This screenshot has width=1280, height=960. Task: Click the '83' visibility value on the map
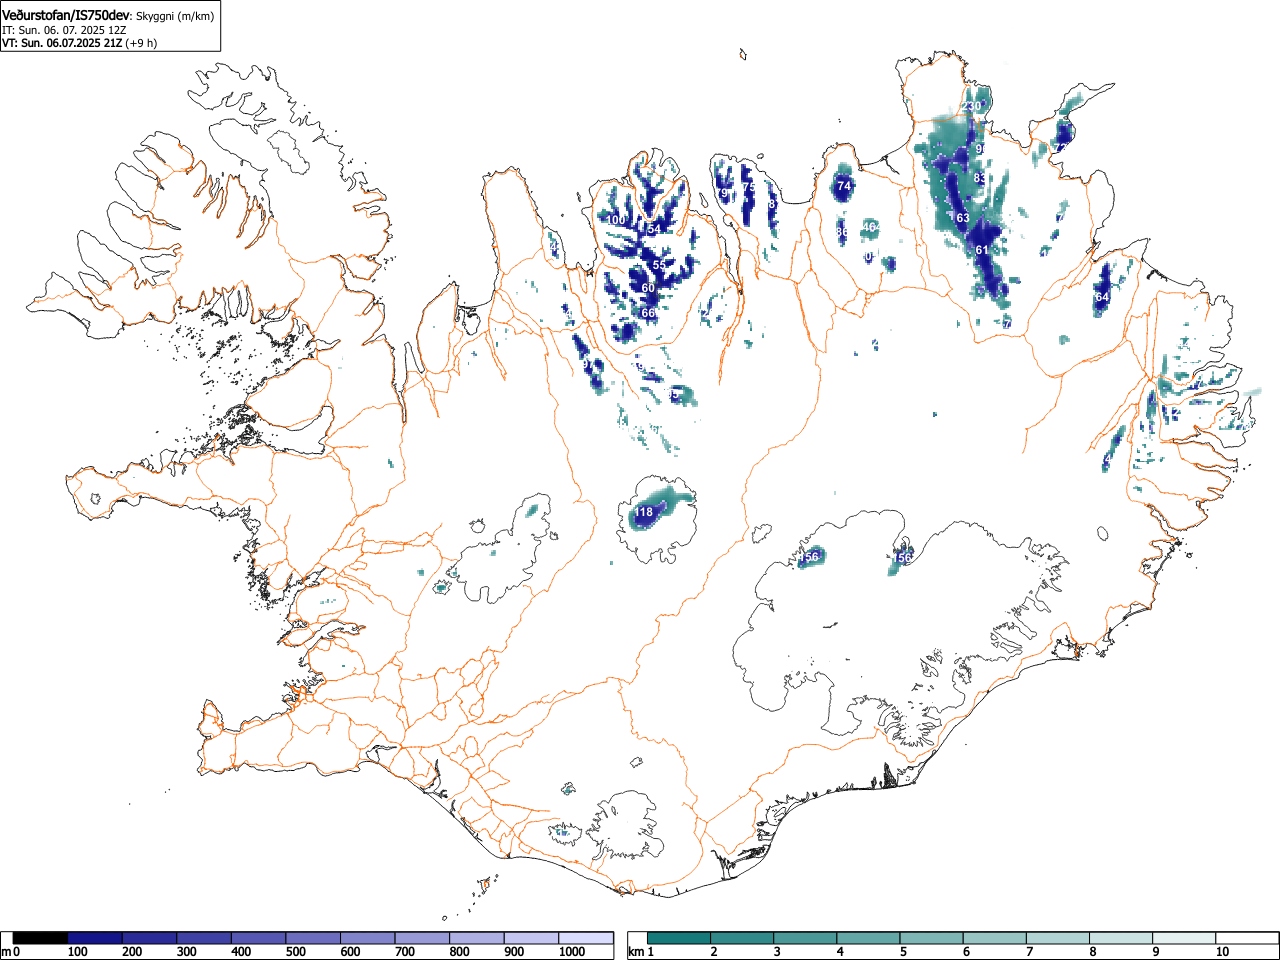(x=980, y=178)
